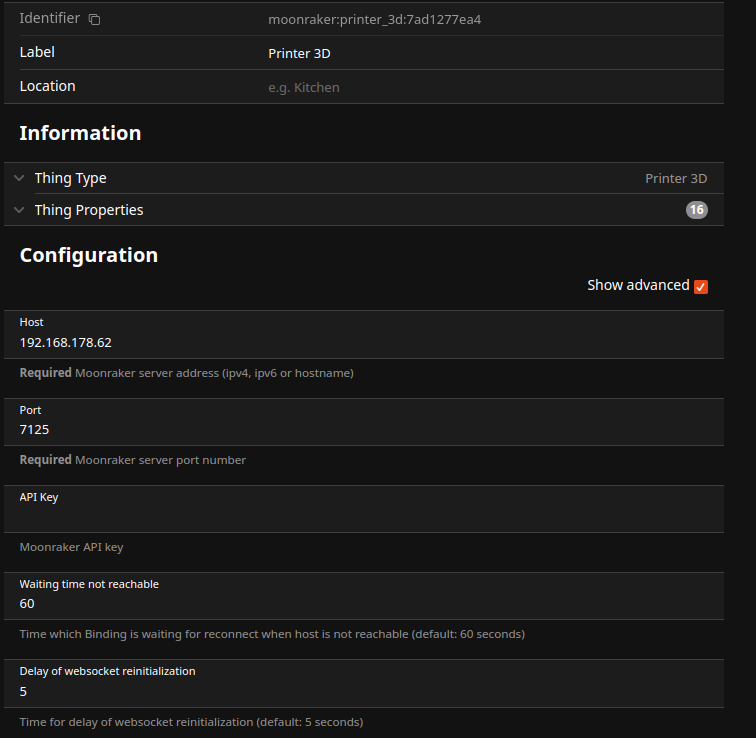Click the Thing Properties row label

coord(89,210)
